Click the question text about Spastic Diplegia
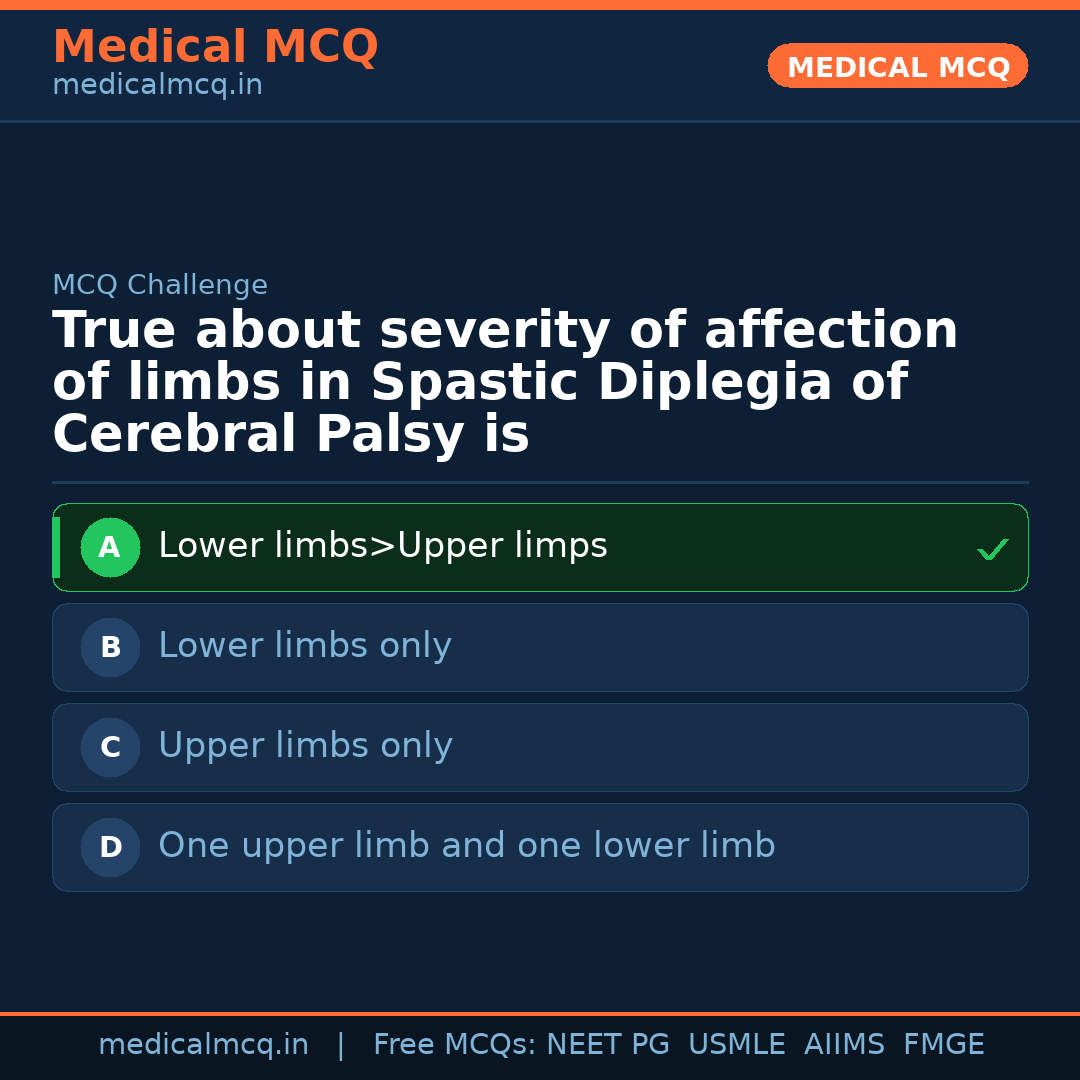This screenshot has width=1080, height=1080. (x=505, y=383)
